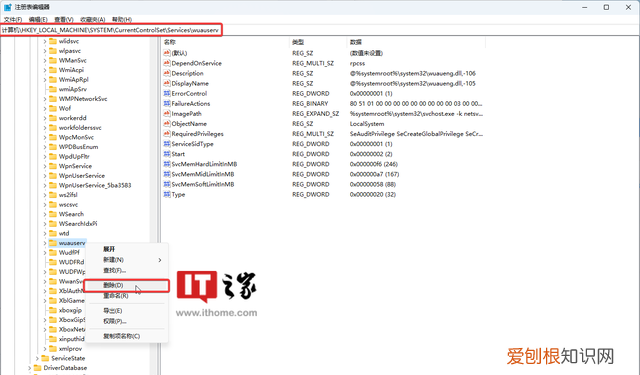
Task: Select the workfolderssvc key
Action: pyautogui.click(x=80, y=128)
